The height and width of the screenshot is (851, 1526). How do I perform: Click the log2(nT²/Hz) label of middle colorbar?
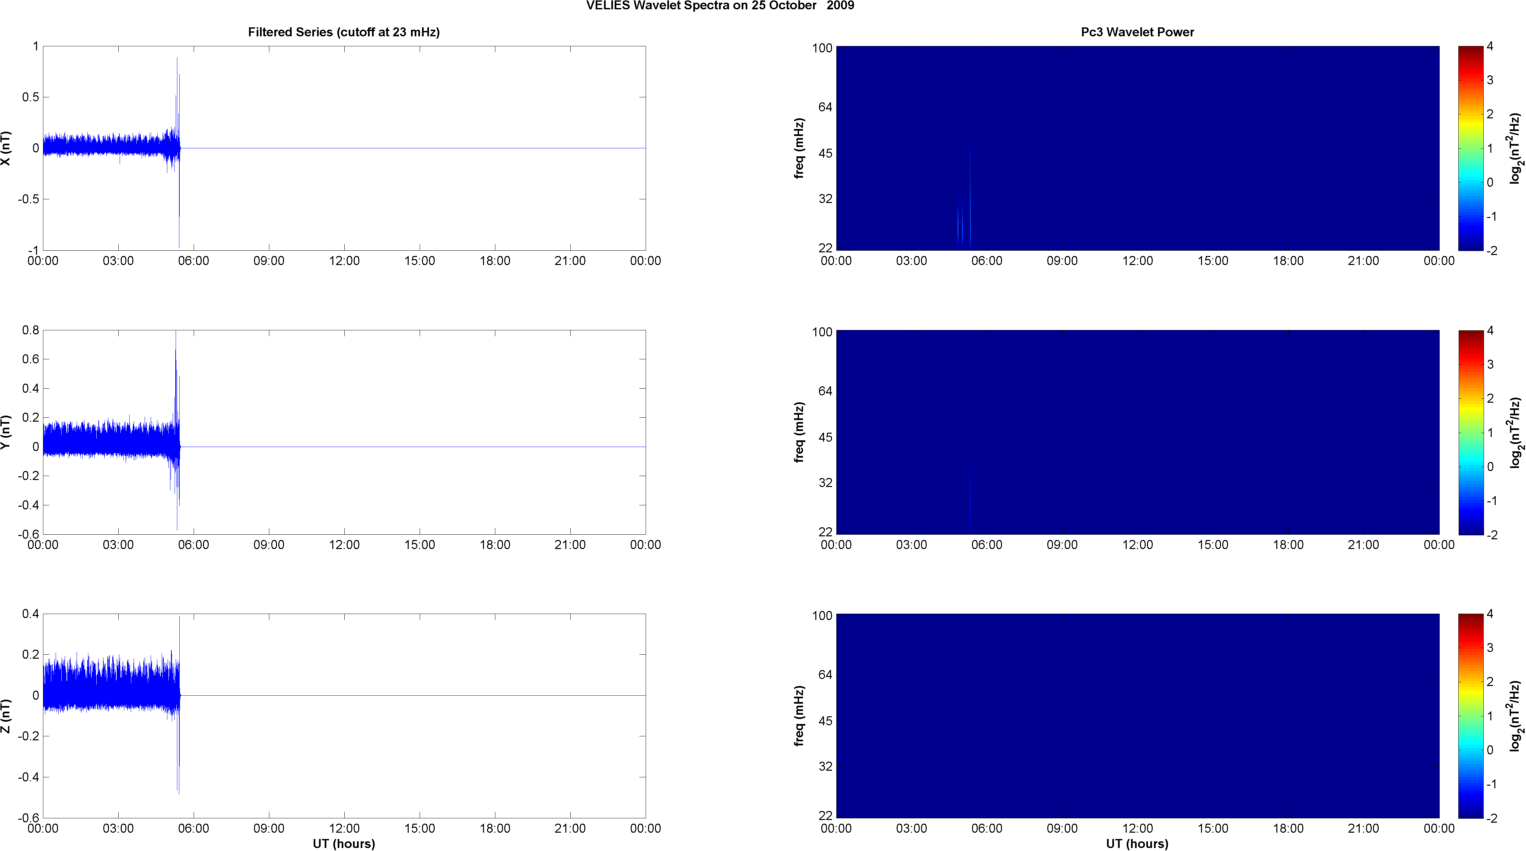click(x=1516, y=432)
